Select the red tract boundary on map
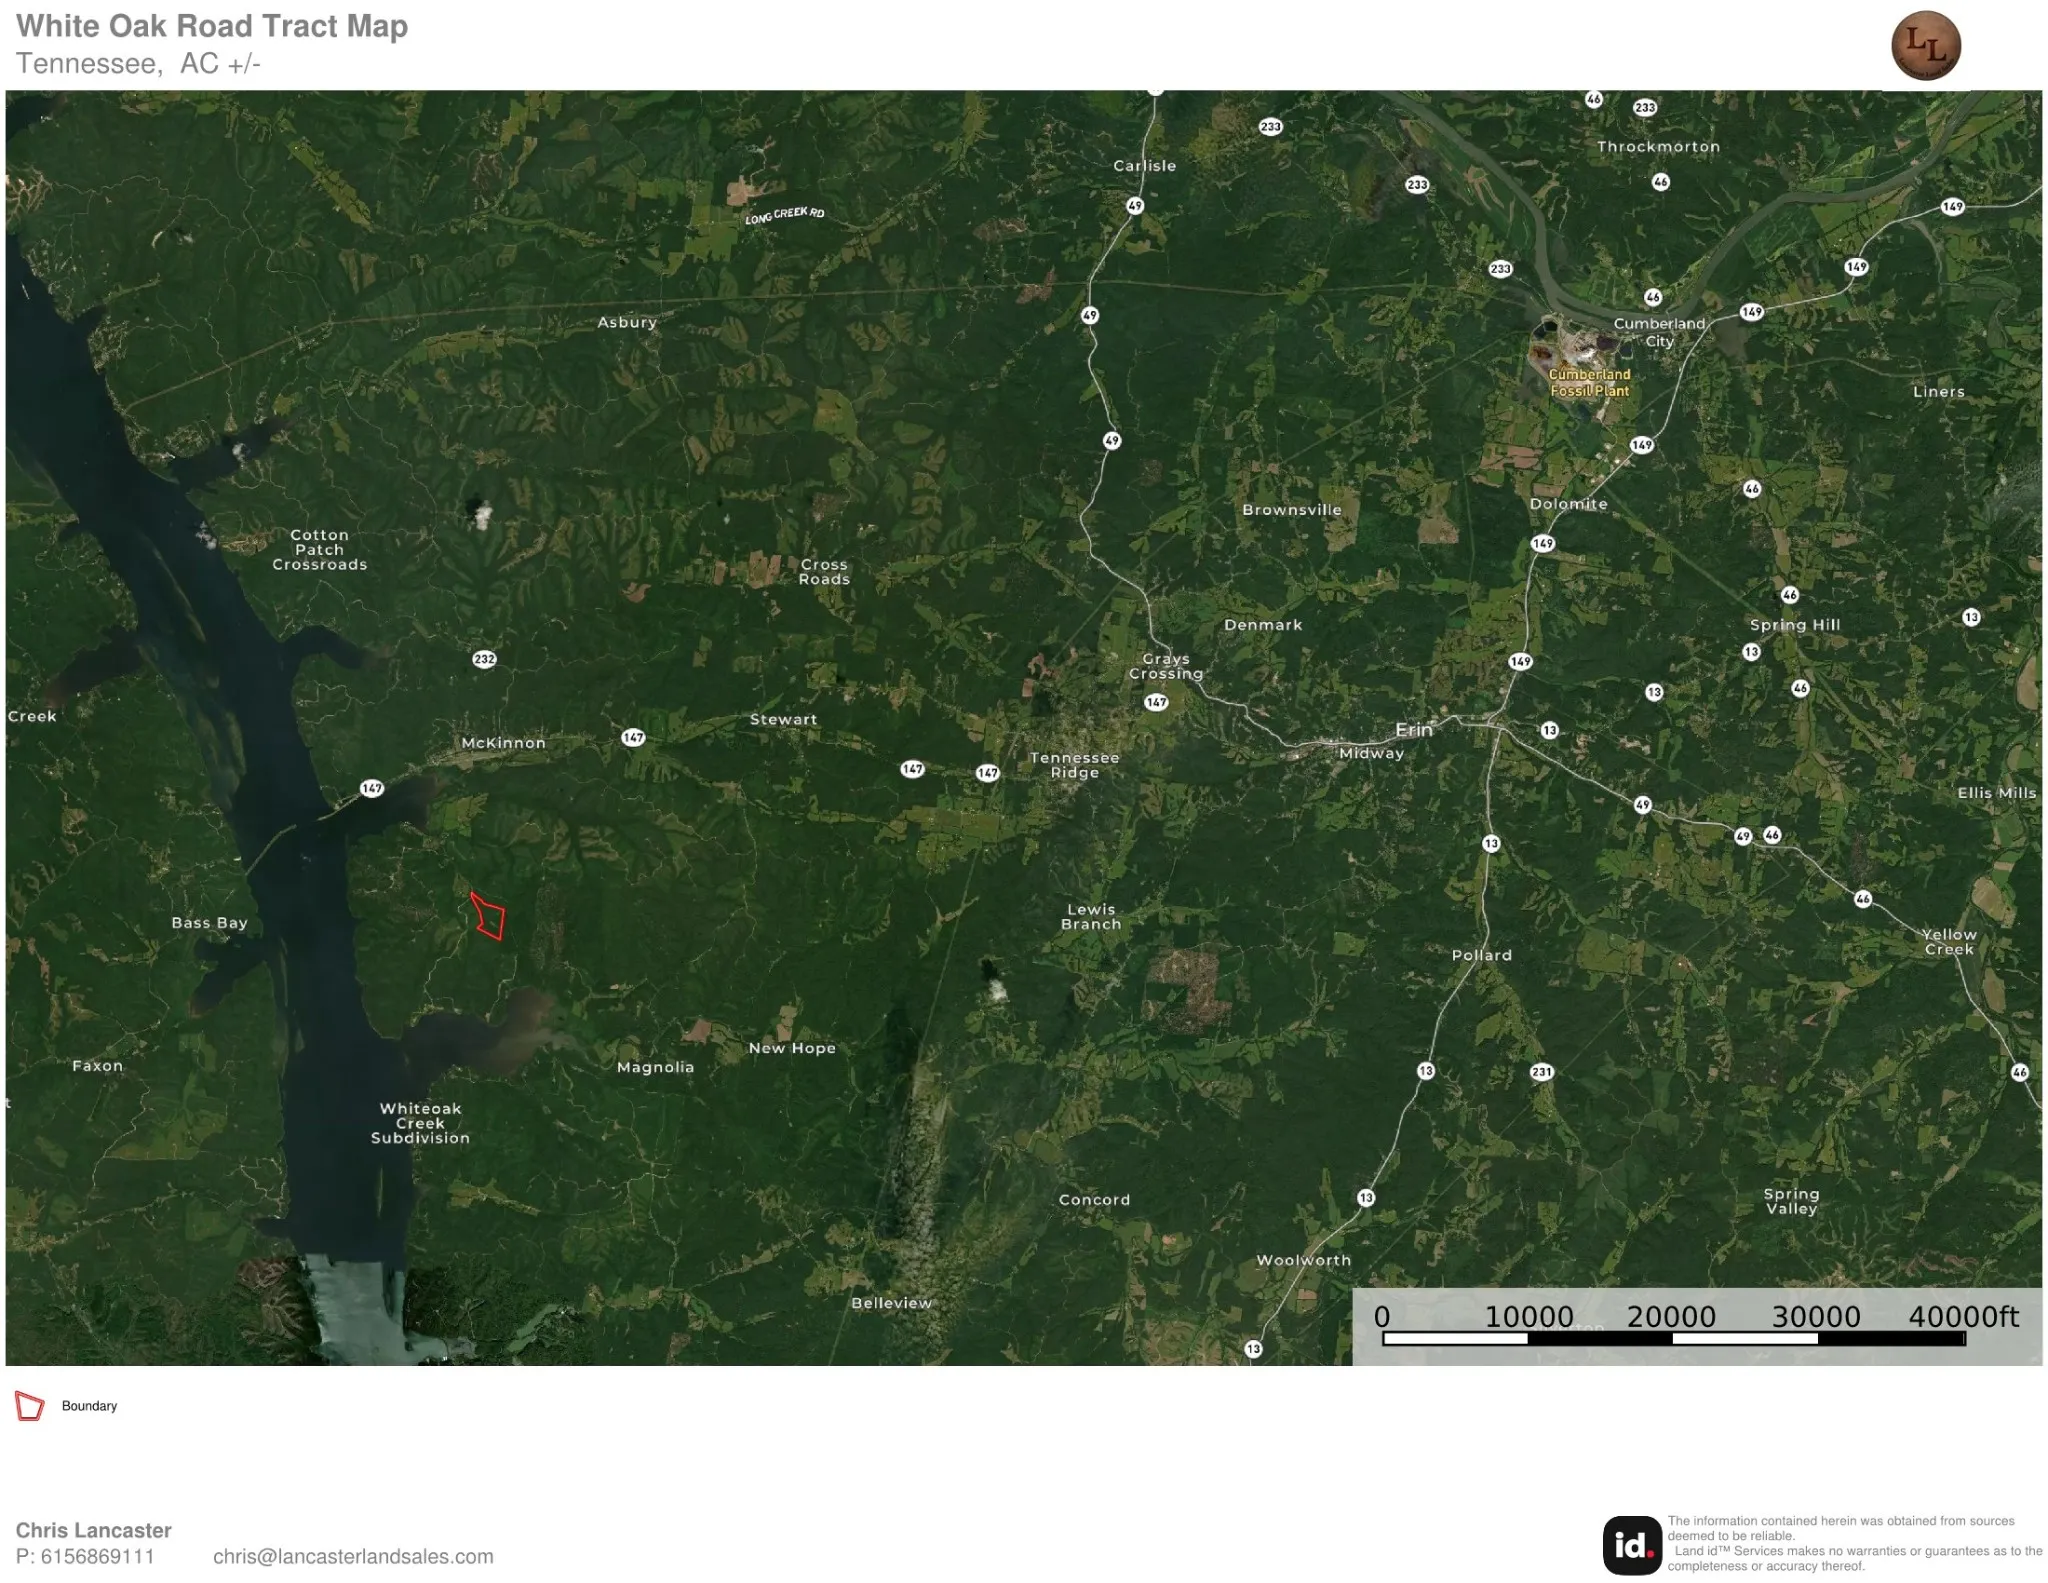This screenshot has width=2048, height=1583. (x=488, y=916)
